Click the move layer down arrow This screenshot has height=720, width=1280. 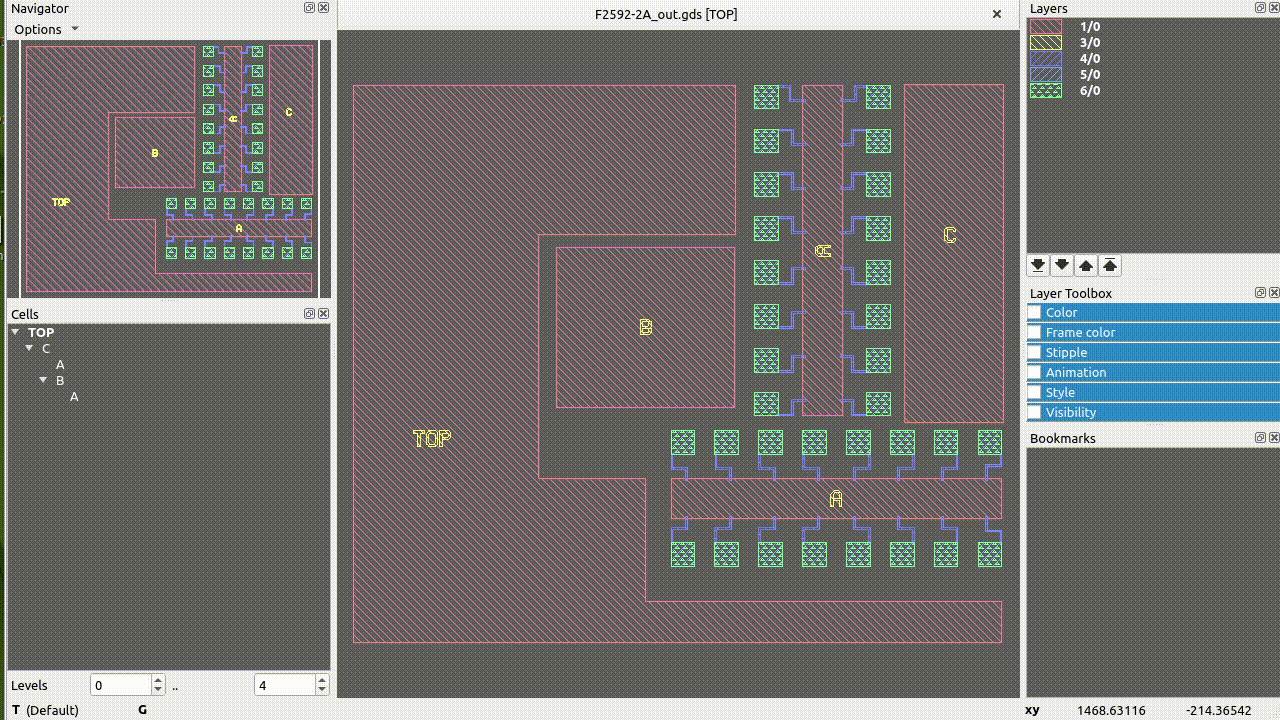pyautogui.click(x=1062, y=265)
